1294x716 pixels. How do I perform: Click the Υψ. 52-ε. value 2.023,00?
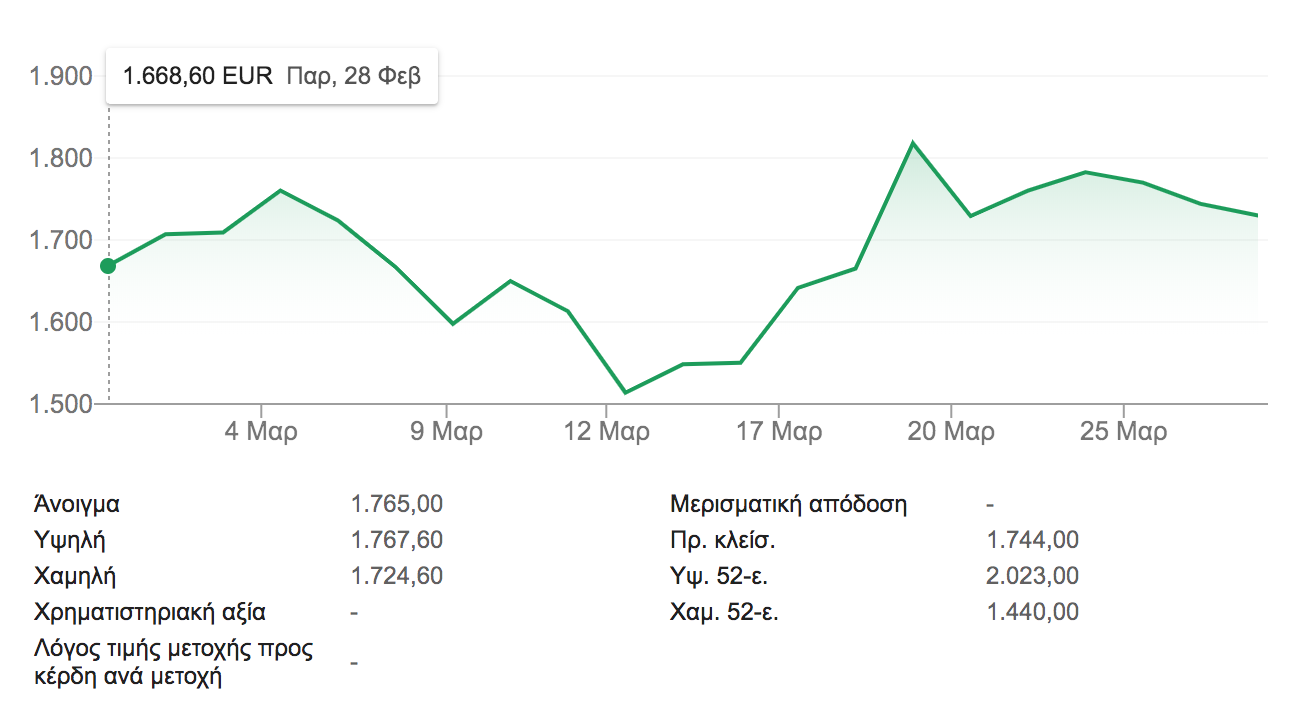click(x=1033, y=576)
